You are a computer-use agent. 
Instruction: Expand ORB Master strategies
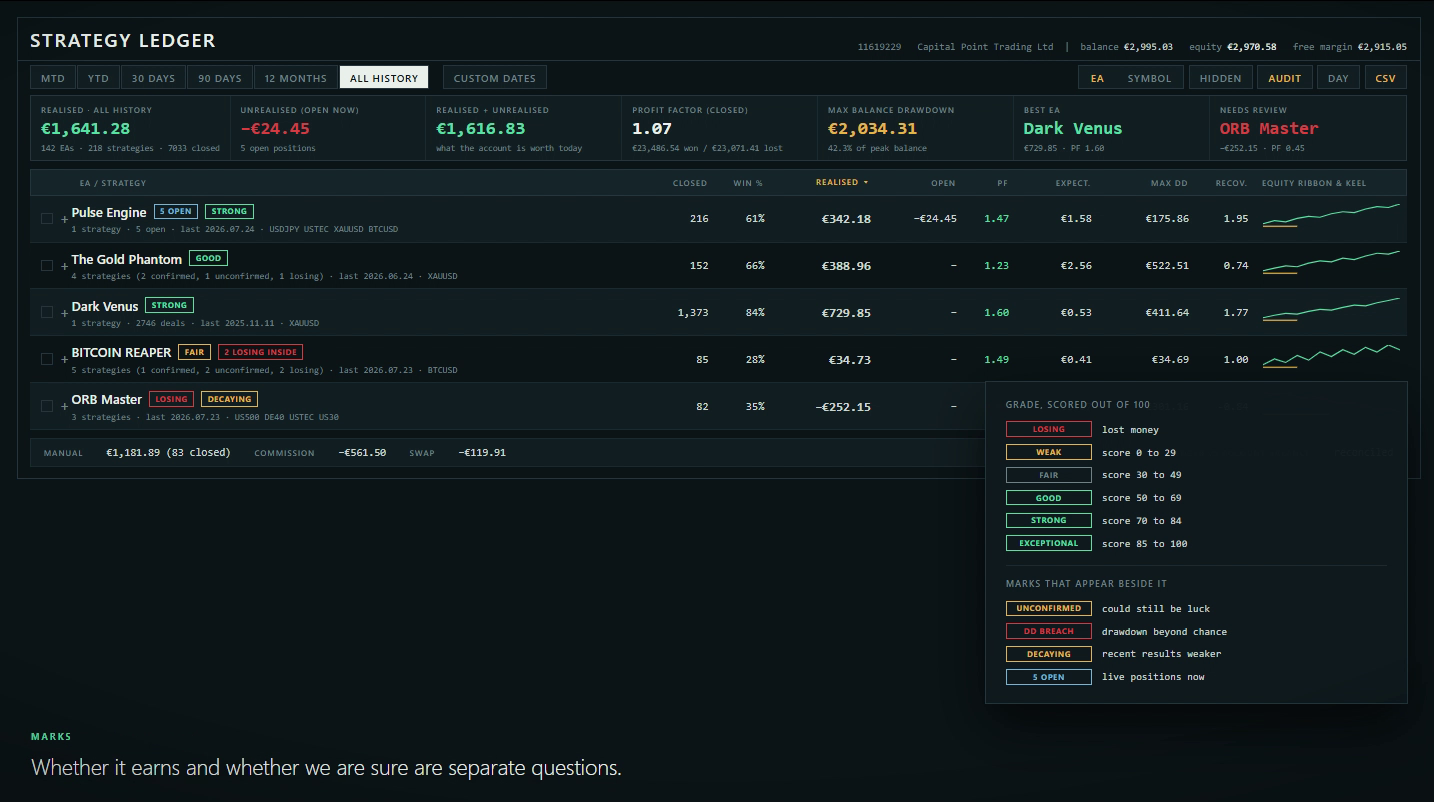pyautogui.click(x=65, y=406)
